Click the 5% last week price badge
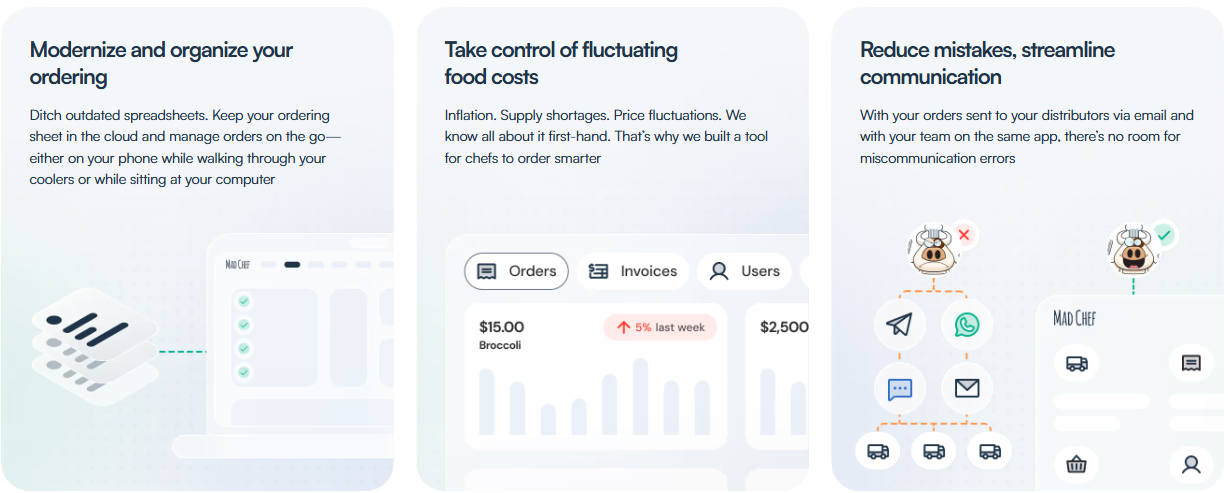Image resolution: width=1228 pixels, height=493 pixels. pos(660,327)
